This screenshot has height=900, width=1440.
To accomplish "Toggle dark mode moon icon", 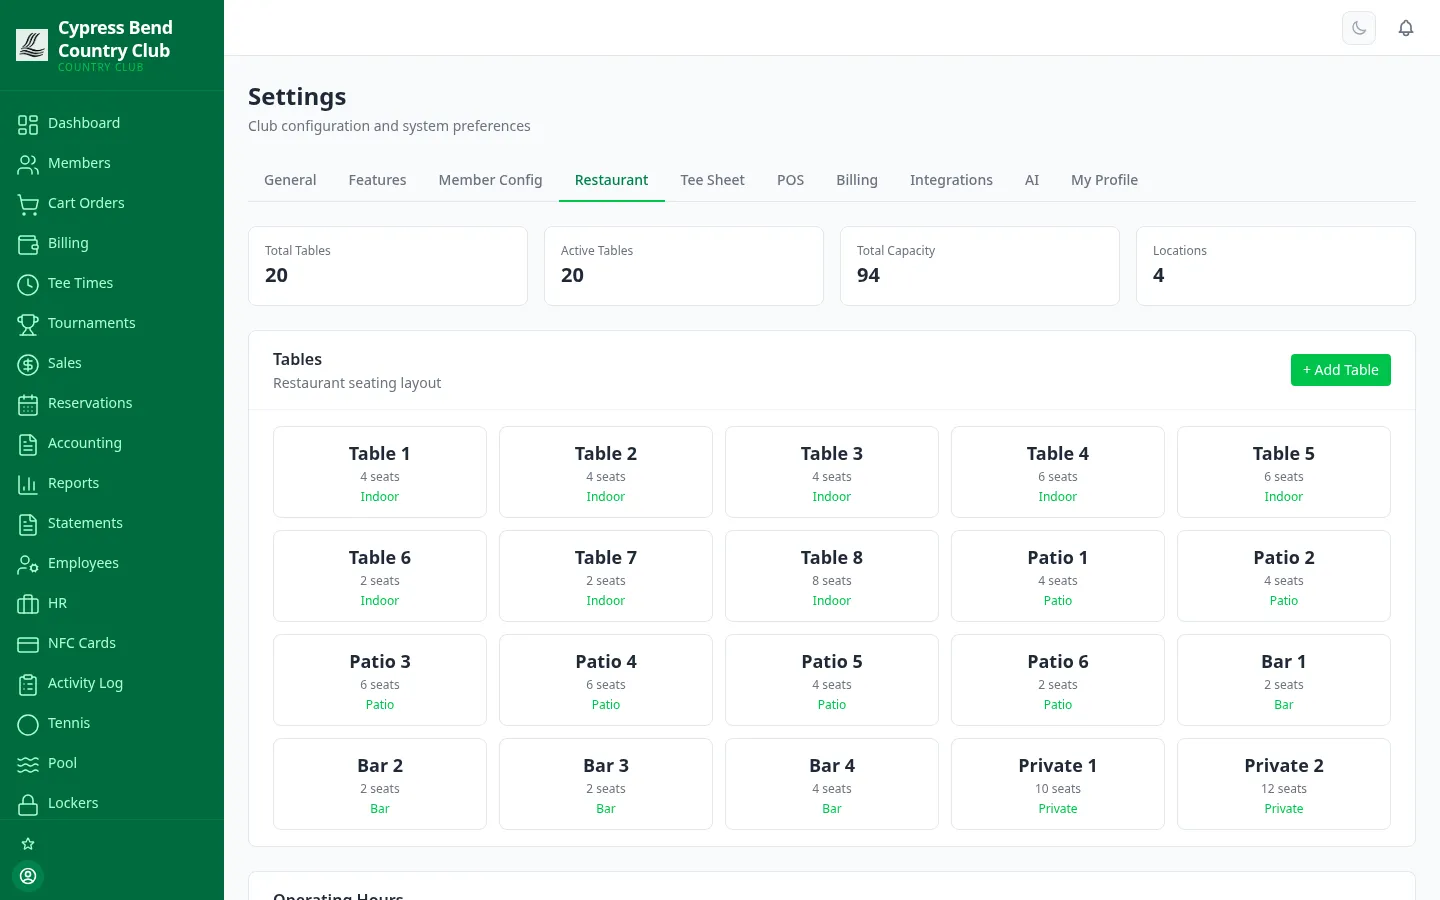I will pos(1359,28).
